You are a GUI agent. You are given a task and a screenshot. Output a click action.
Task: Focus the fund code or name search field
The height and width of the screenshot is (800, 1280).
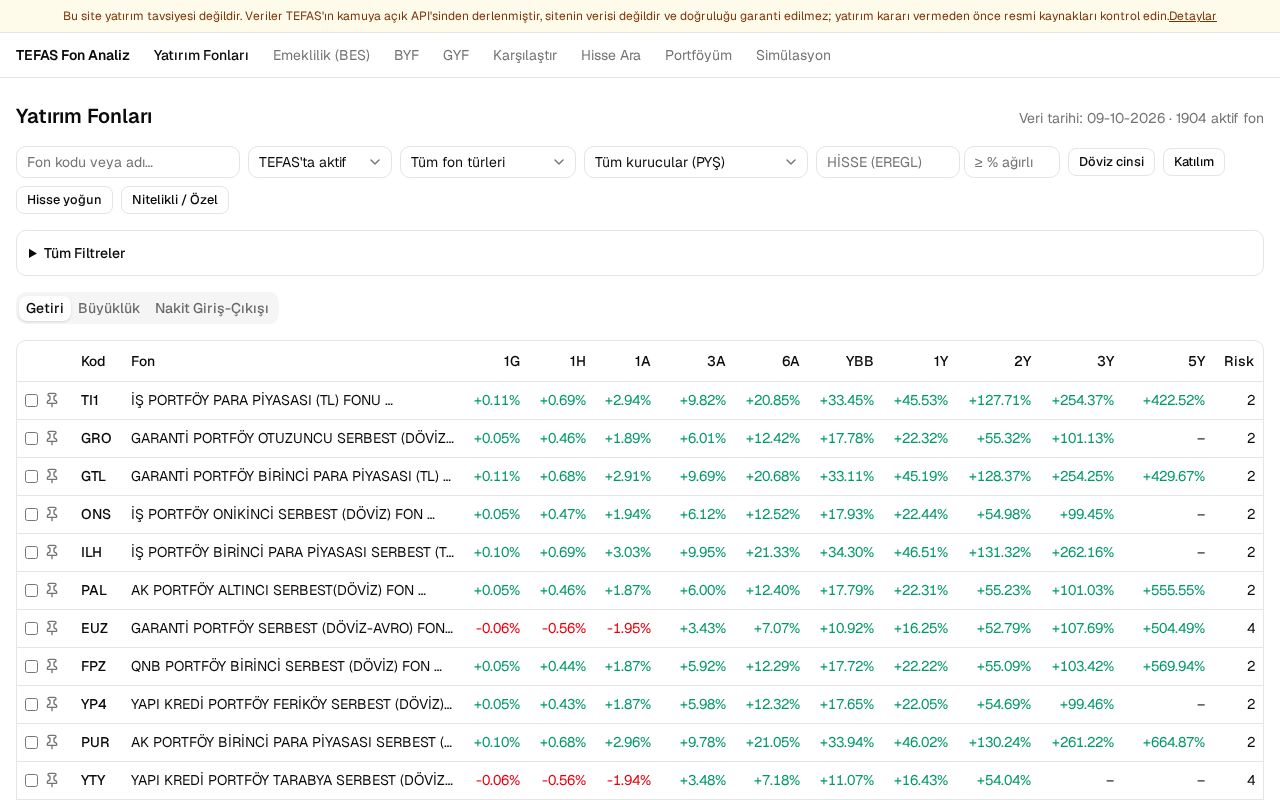tap(128, 162)
